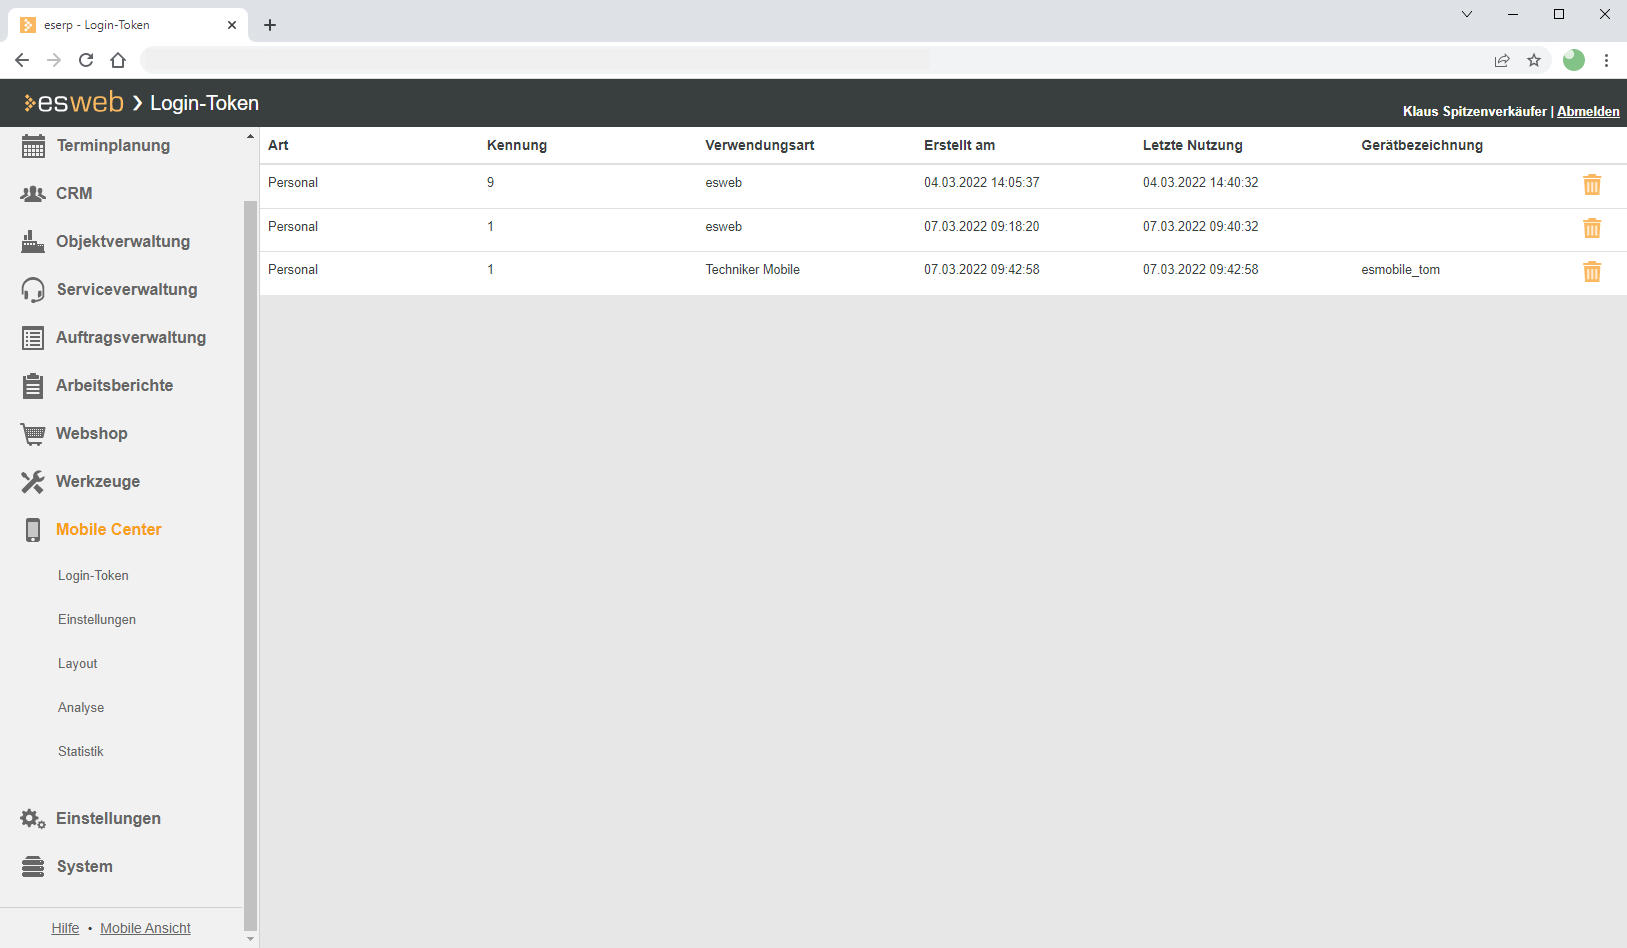
Task: Click the CRM people icon
Action: point(33,194)
